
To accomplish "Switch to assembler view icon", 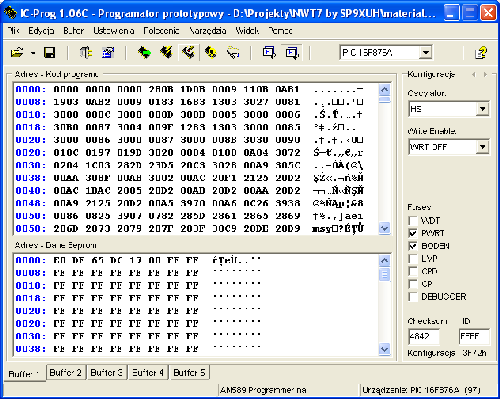I will tap(269, 53).
